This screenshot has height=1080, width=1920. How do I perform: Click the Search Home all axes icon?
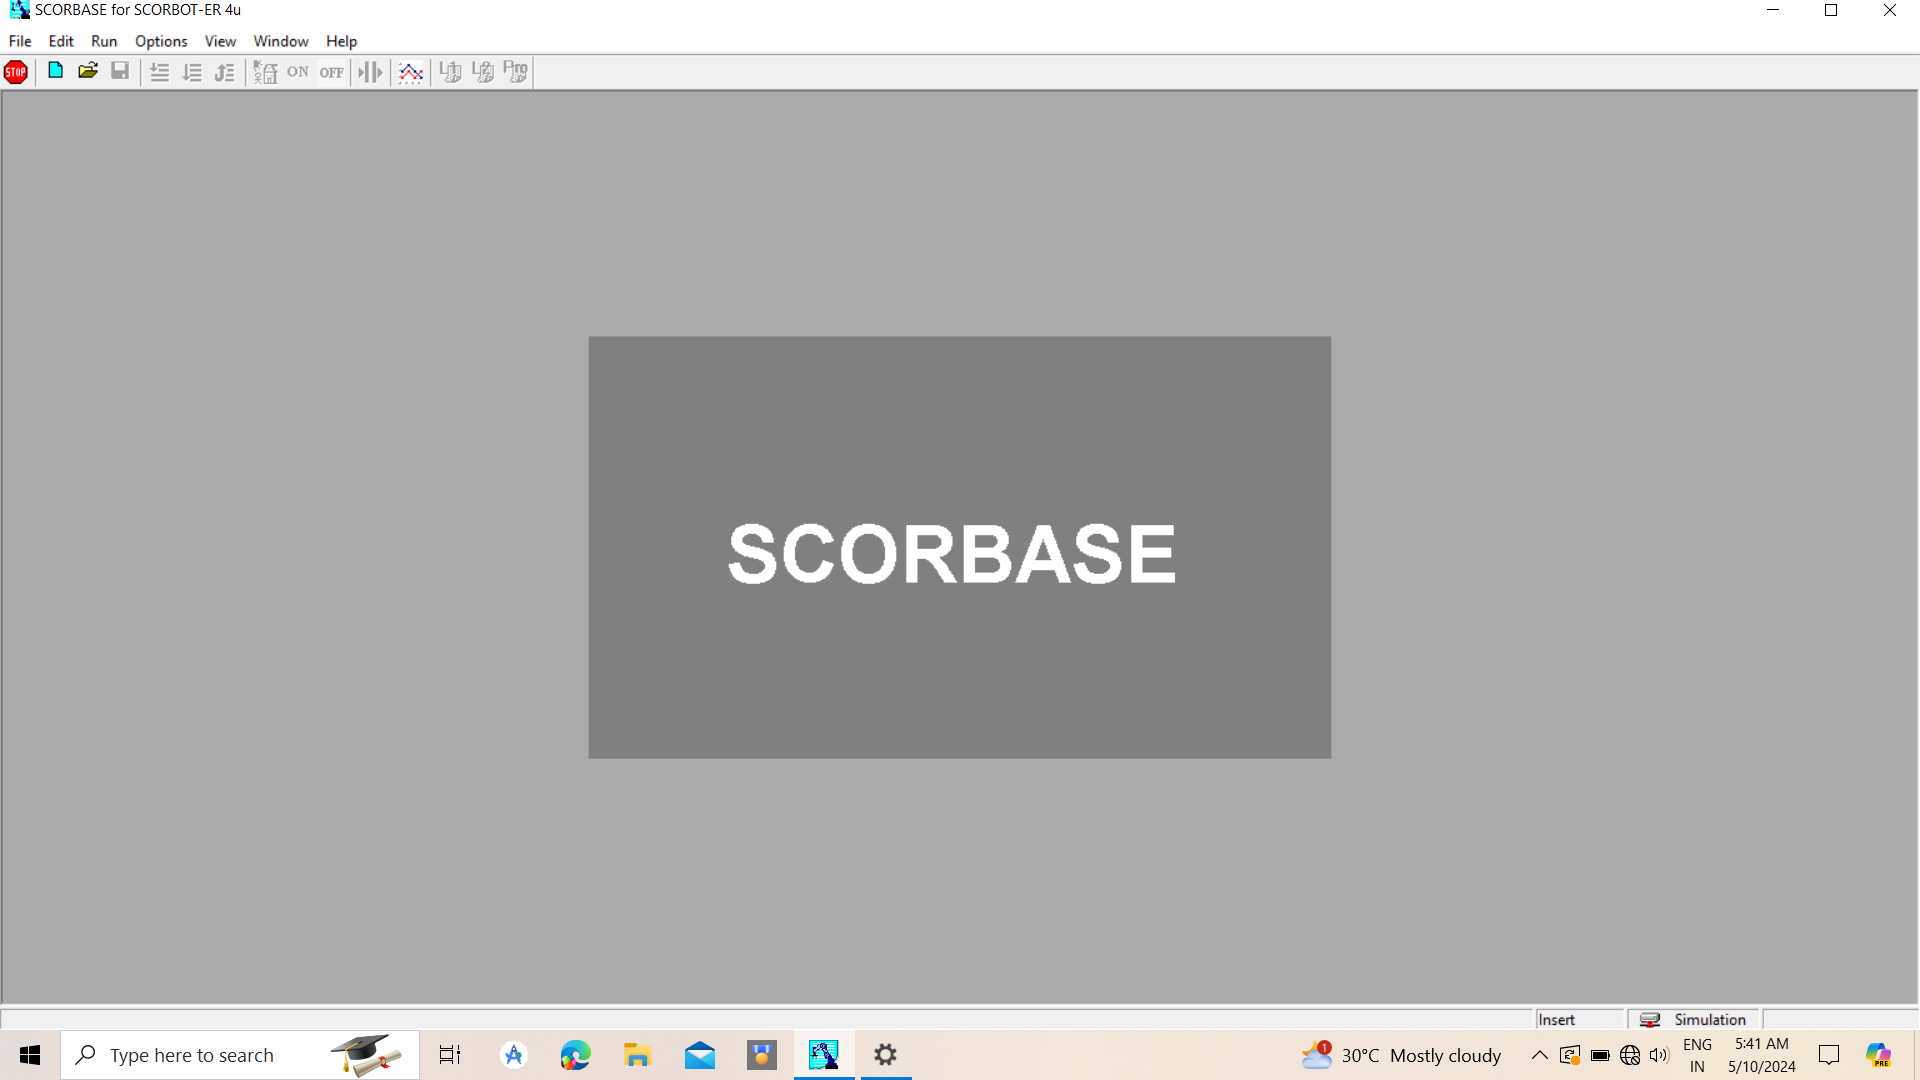[x=265, y=72]
